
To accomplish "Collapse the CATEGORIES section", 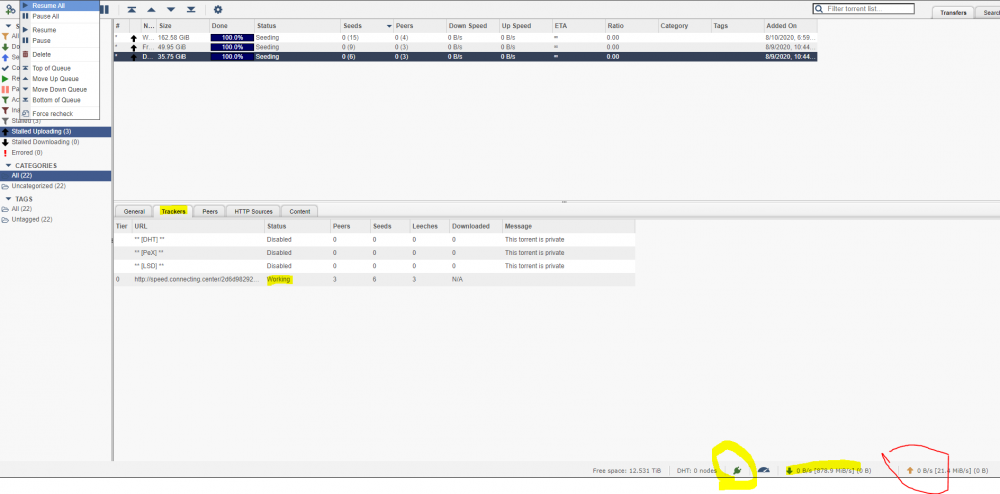I will coord(8,165).
